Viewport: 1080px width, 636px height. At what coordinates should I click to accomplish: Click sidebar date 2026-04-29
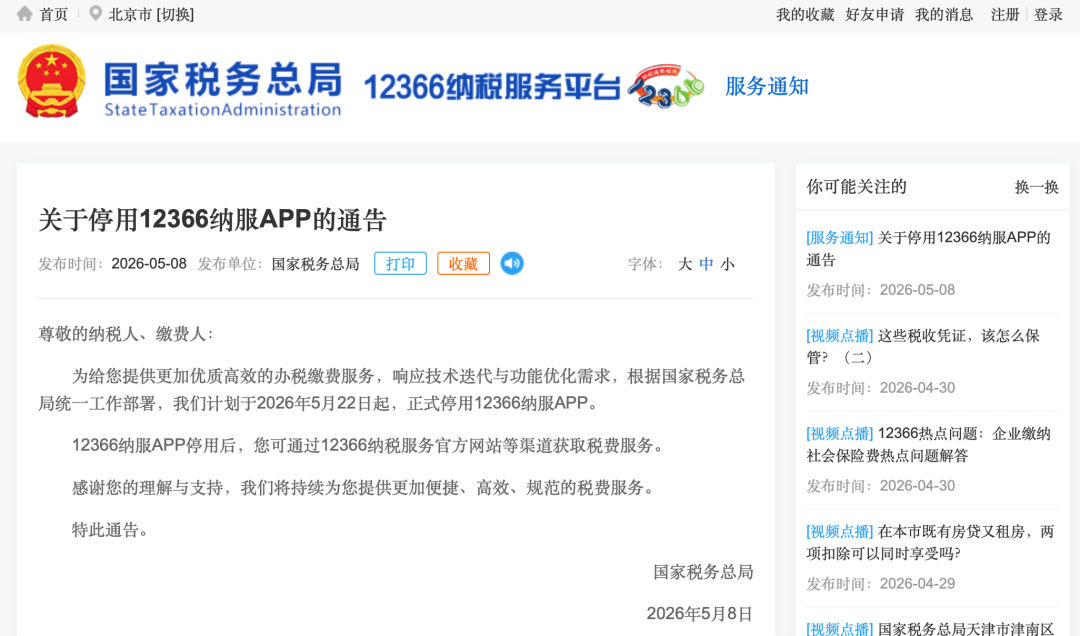coord(917,584)
